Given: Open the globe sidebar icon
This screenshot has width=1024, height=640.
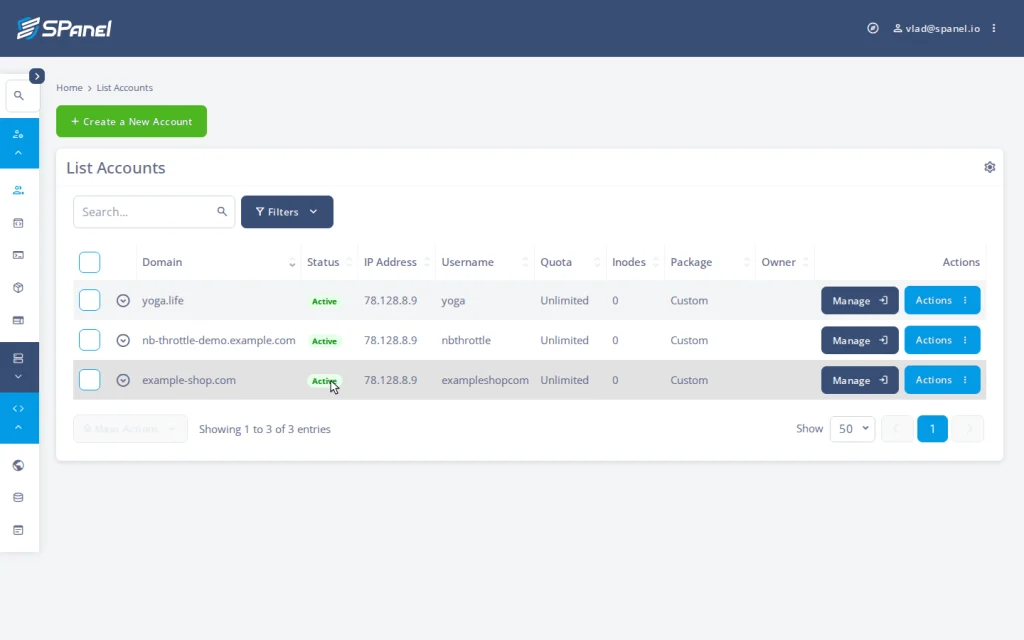Looking at the screenshot, I should (18, 465).
